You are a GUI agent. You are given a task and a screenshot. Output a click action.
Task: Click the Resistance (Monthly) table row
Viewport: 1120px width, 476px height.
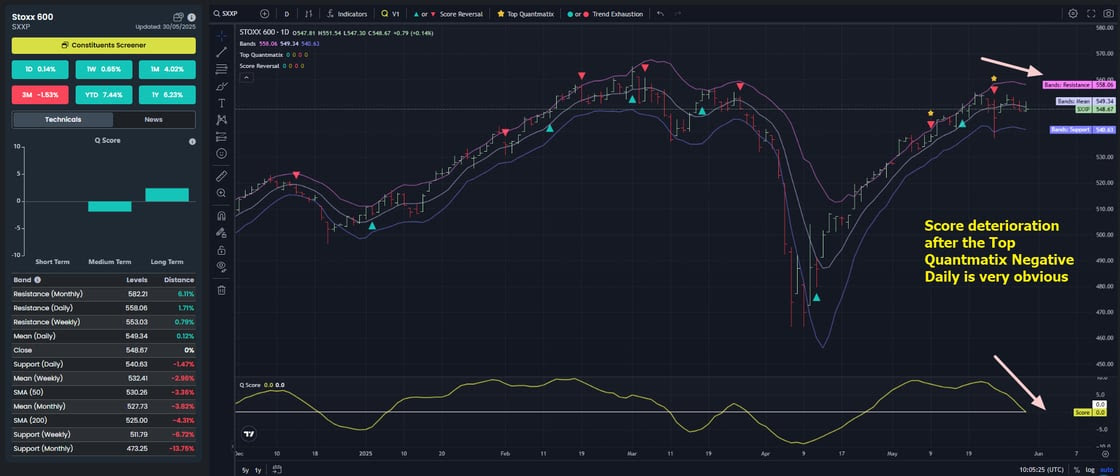[x=104, y=294]
